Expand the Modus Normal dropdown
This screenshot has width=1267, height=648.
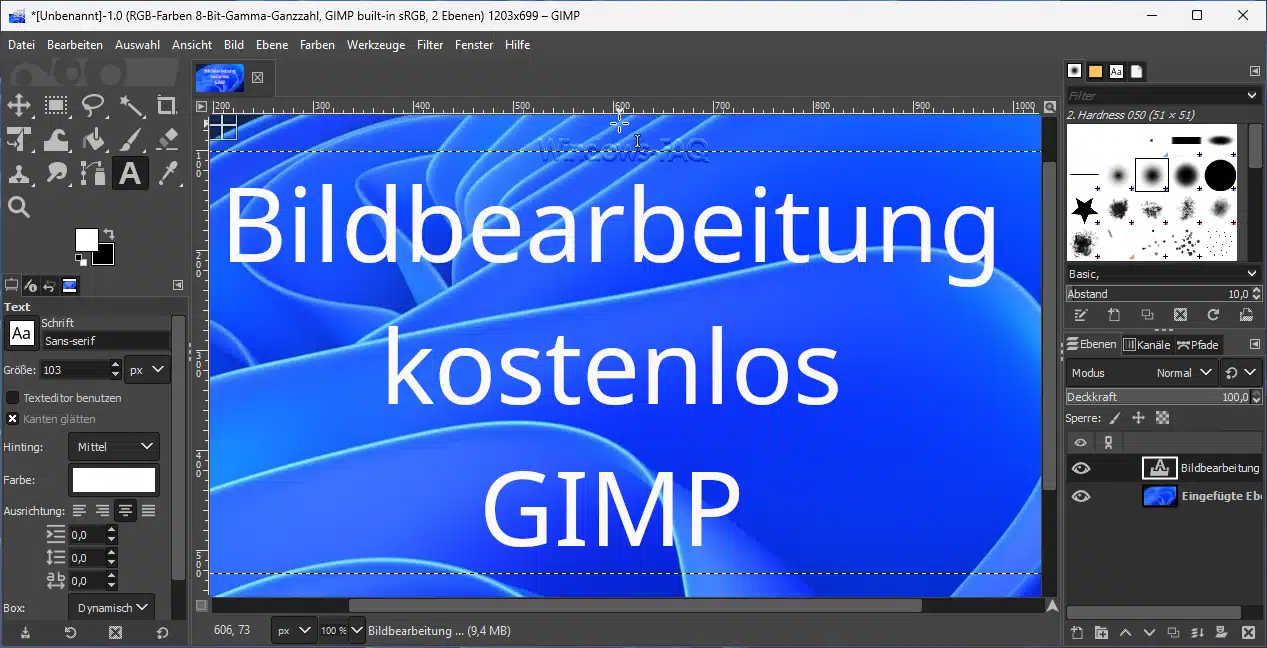(1183, 372)
